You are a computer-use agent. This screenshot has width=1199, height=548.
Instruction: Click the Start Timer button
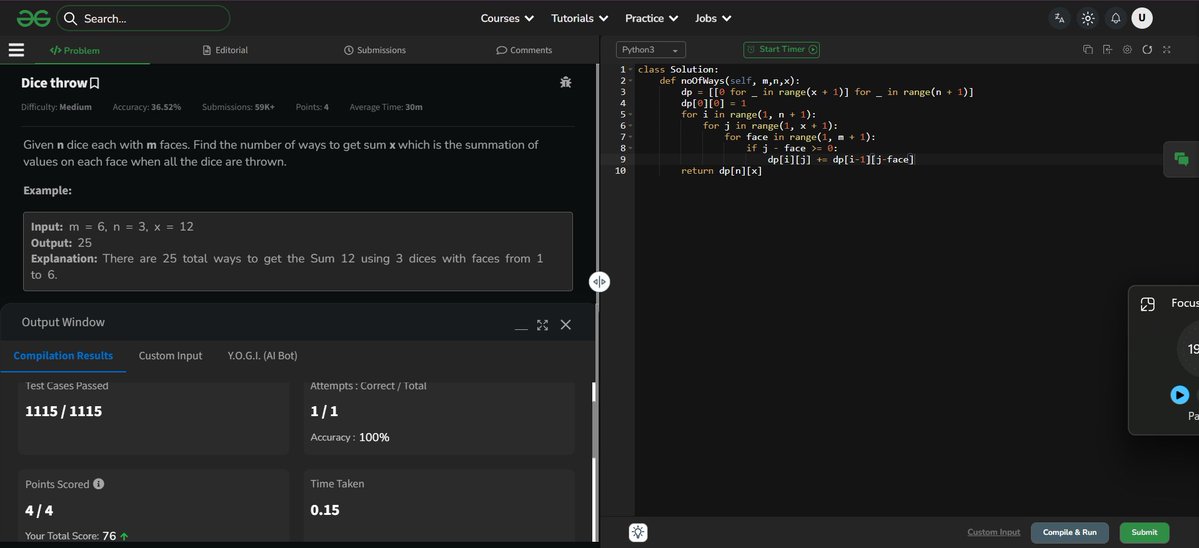tap(781, 50)
